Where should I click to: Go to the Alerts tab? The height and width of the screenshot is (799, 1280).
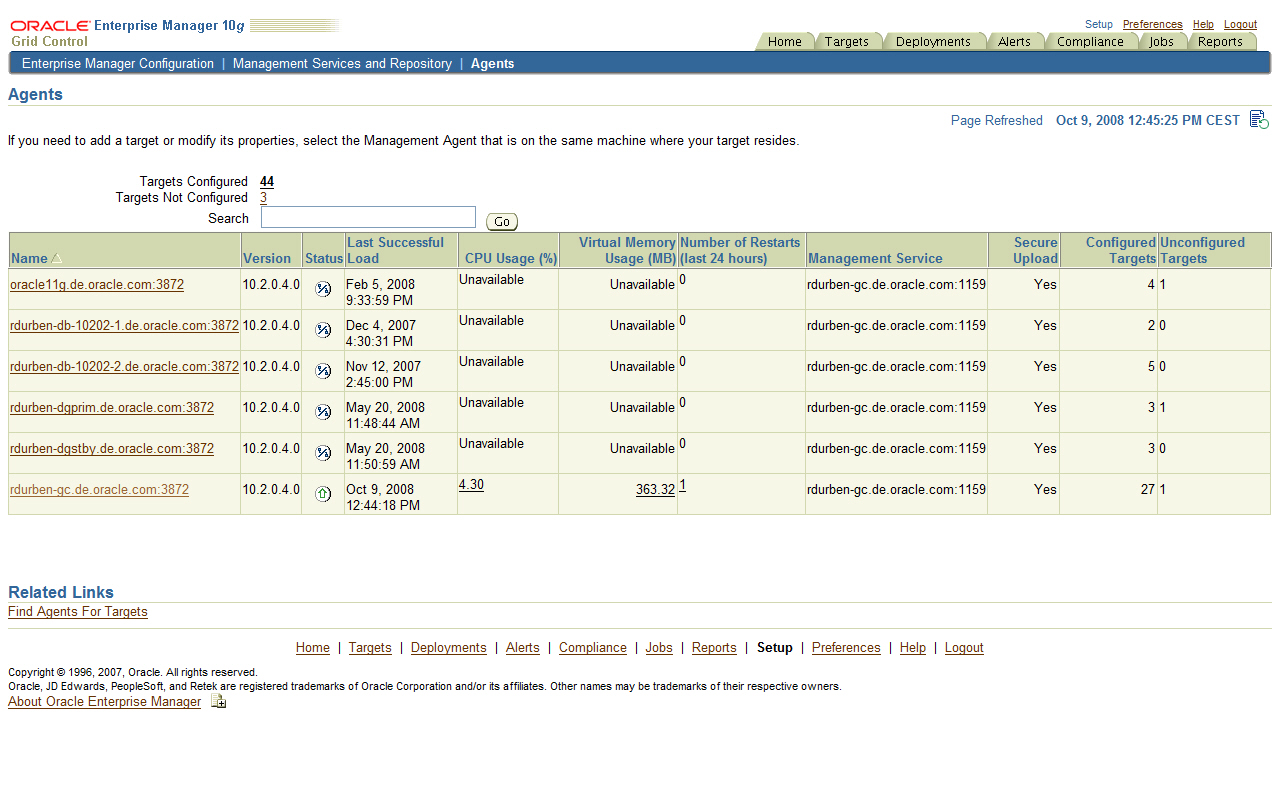pyautogui.click(x=1014, y=42)
